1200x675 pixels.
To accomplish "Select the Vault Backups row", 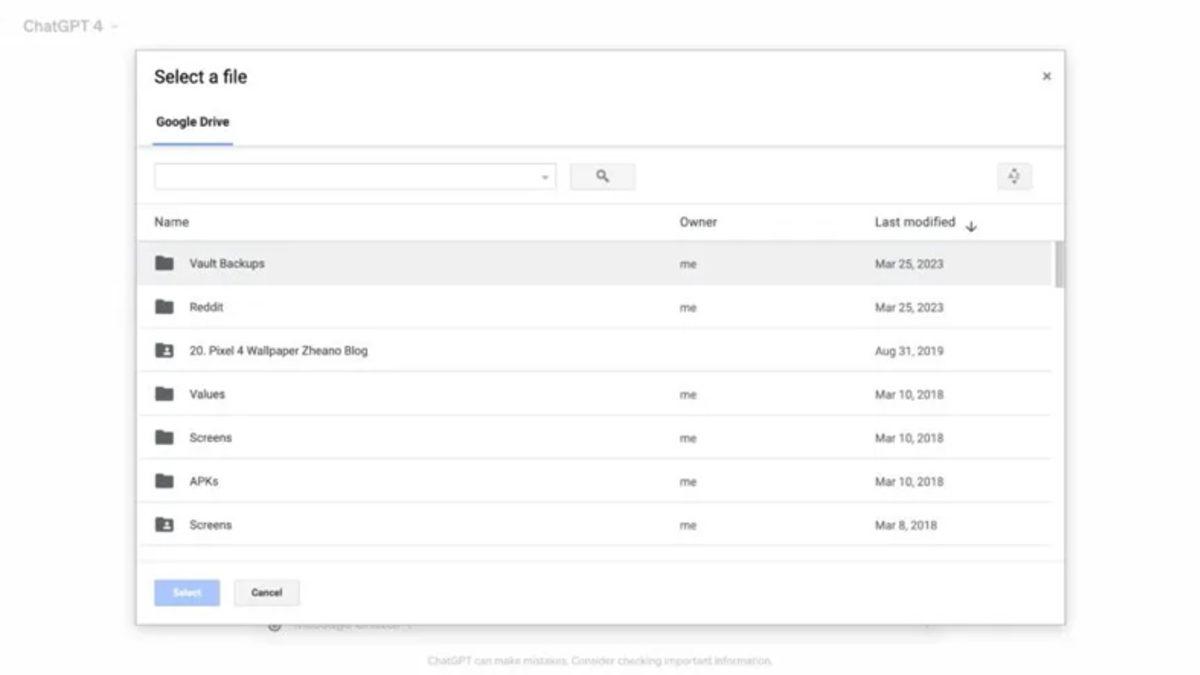I will (x=400, y=263).
